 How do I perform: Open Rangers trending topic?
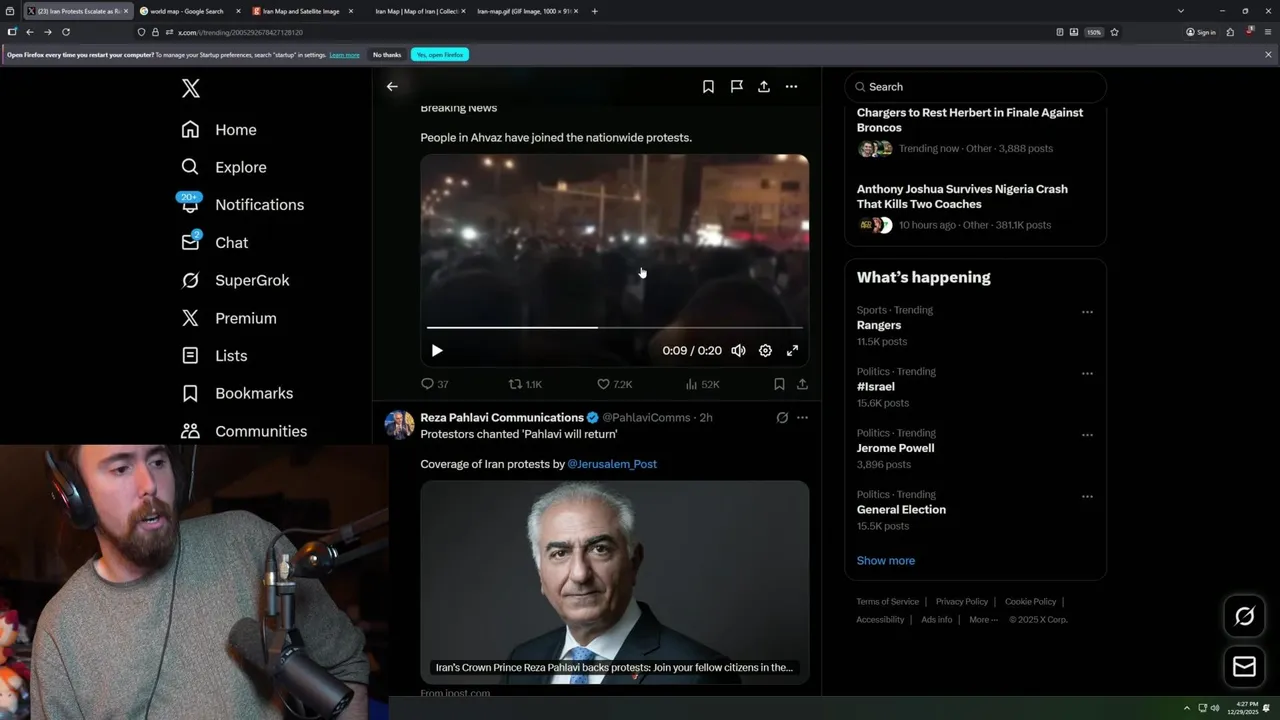[x=879, y=325]
